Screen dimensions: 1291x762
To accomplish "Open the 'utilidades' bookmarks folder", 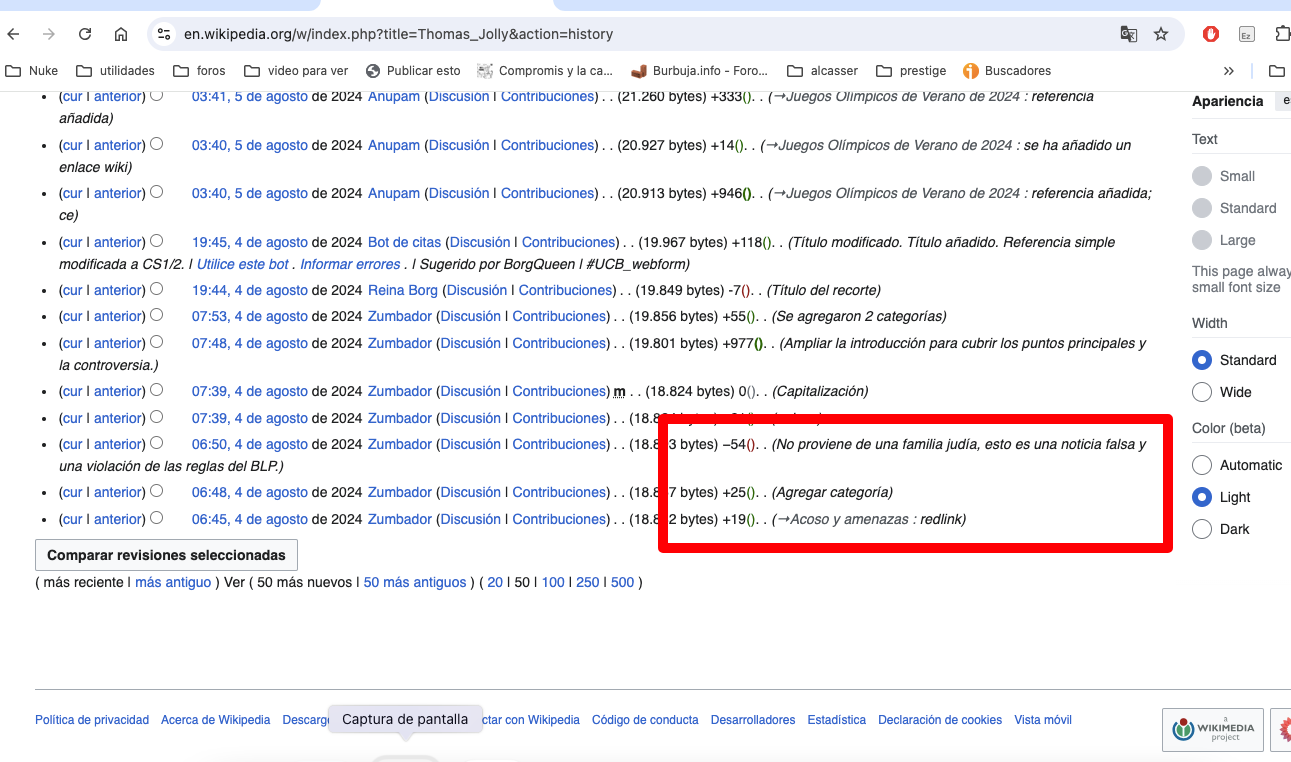I will tap(115, 71).
